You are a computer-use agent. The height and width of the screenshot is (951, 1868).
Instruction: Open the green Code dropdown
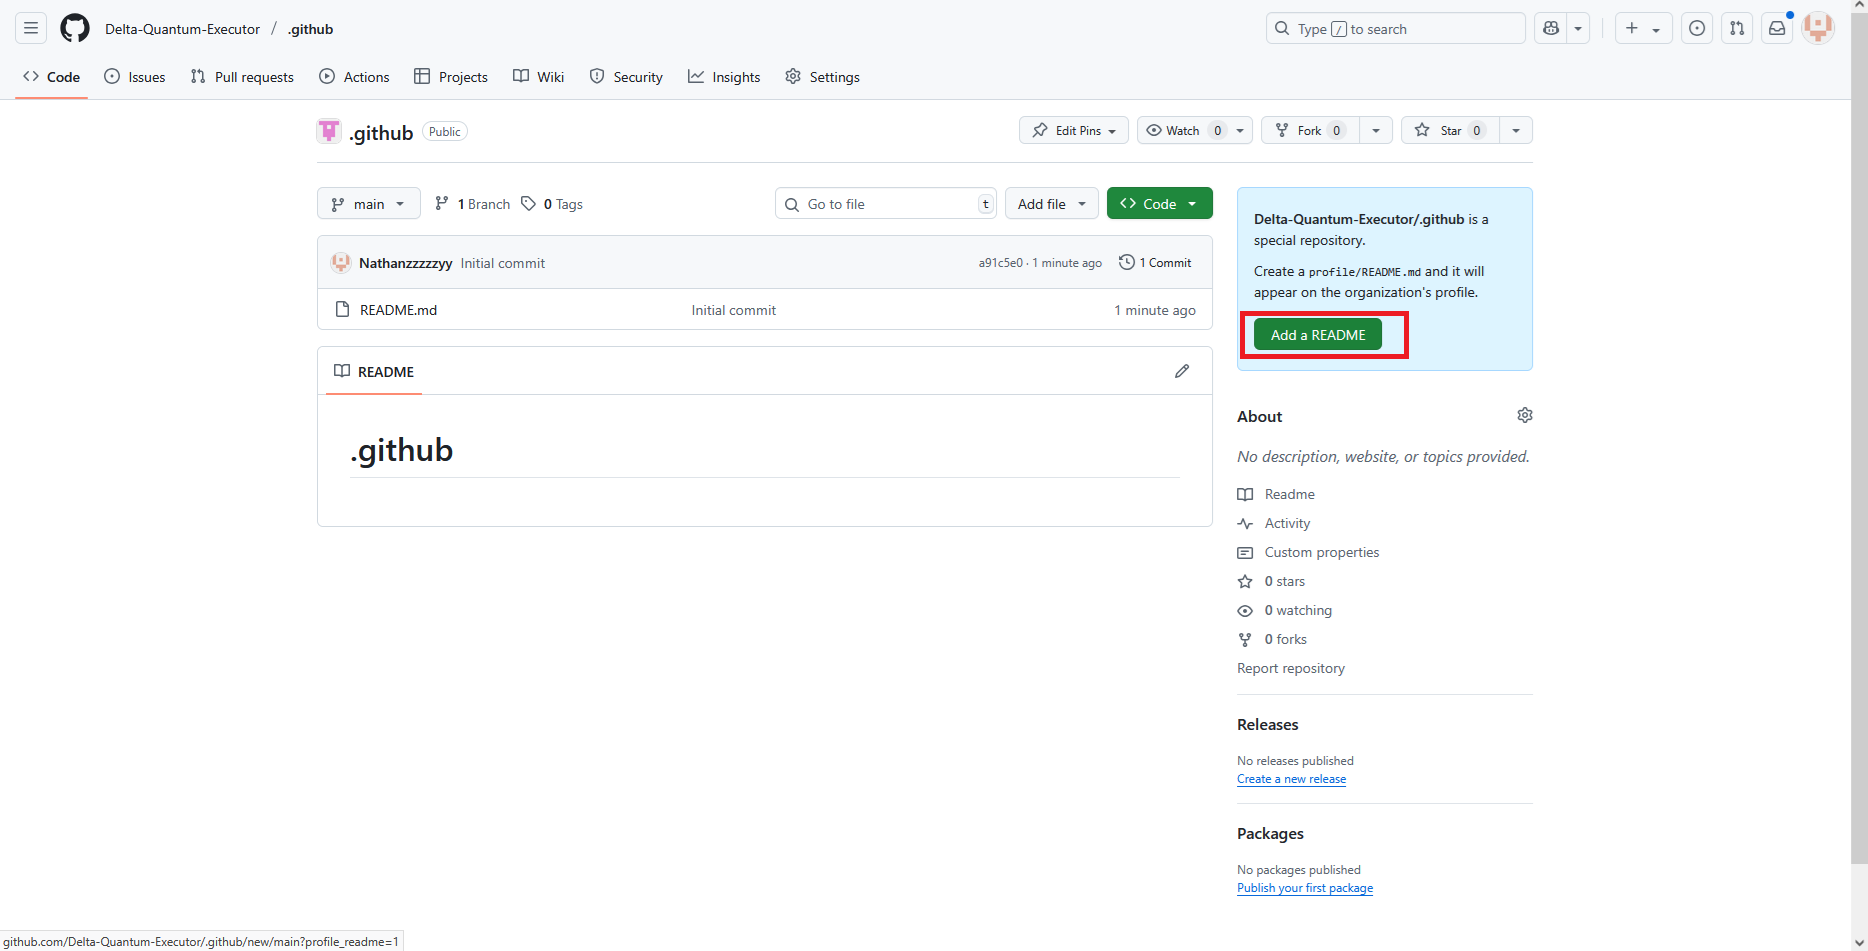pos(1159,204)
